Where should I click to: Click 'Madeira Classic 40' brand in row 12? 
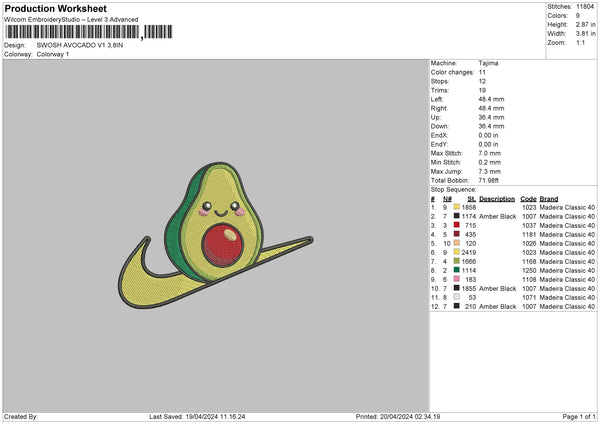pos(567,307)
